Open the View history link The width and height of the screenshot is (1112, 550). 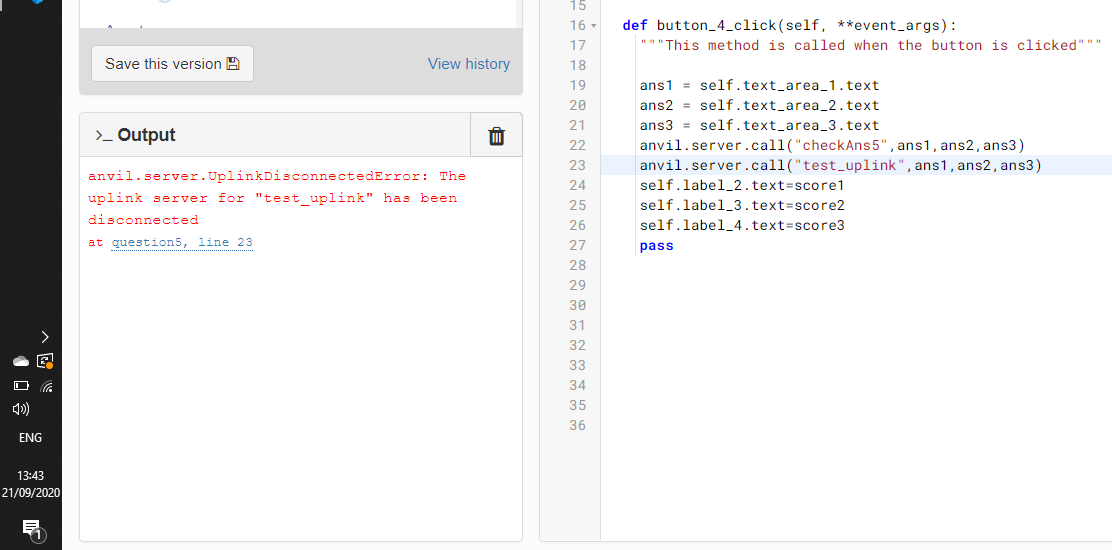468,64
